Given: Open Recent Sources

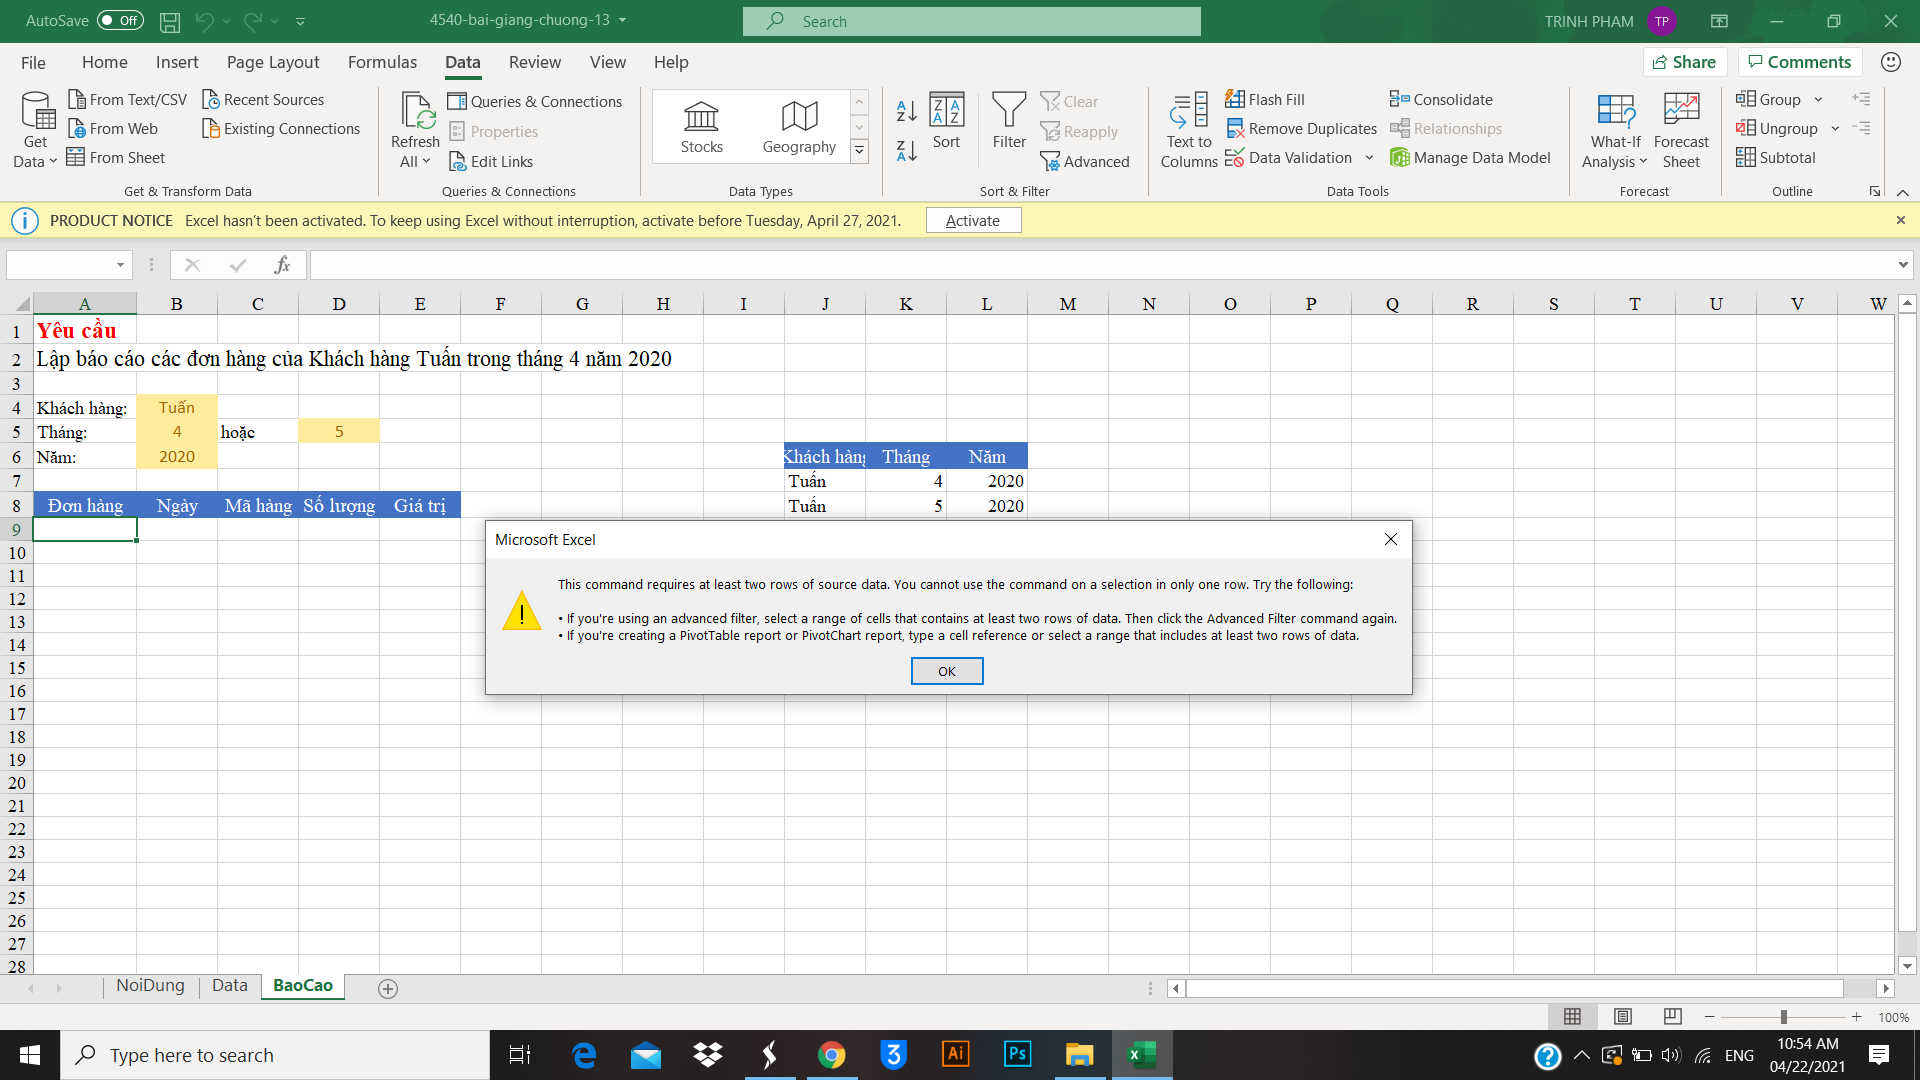Looking at the screenshot, I should click(263, 99).
